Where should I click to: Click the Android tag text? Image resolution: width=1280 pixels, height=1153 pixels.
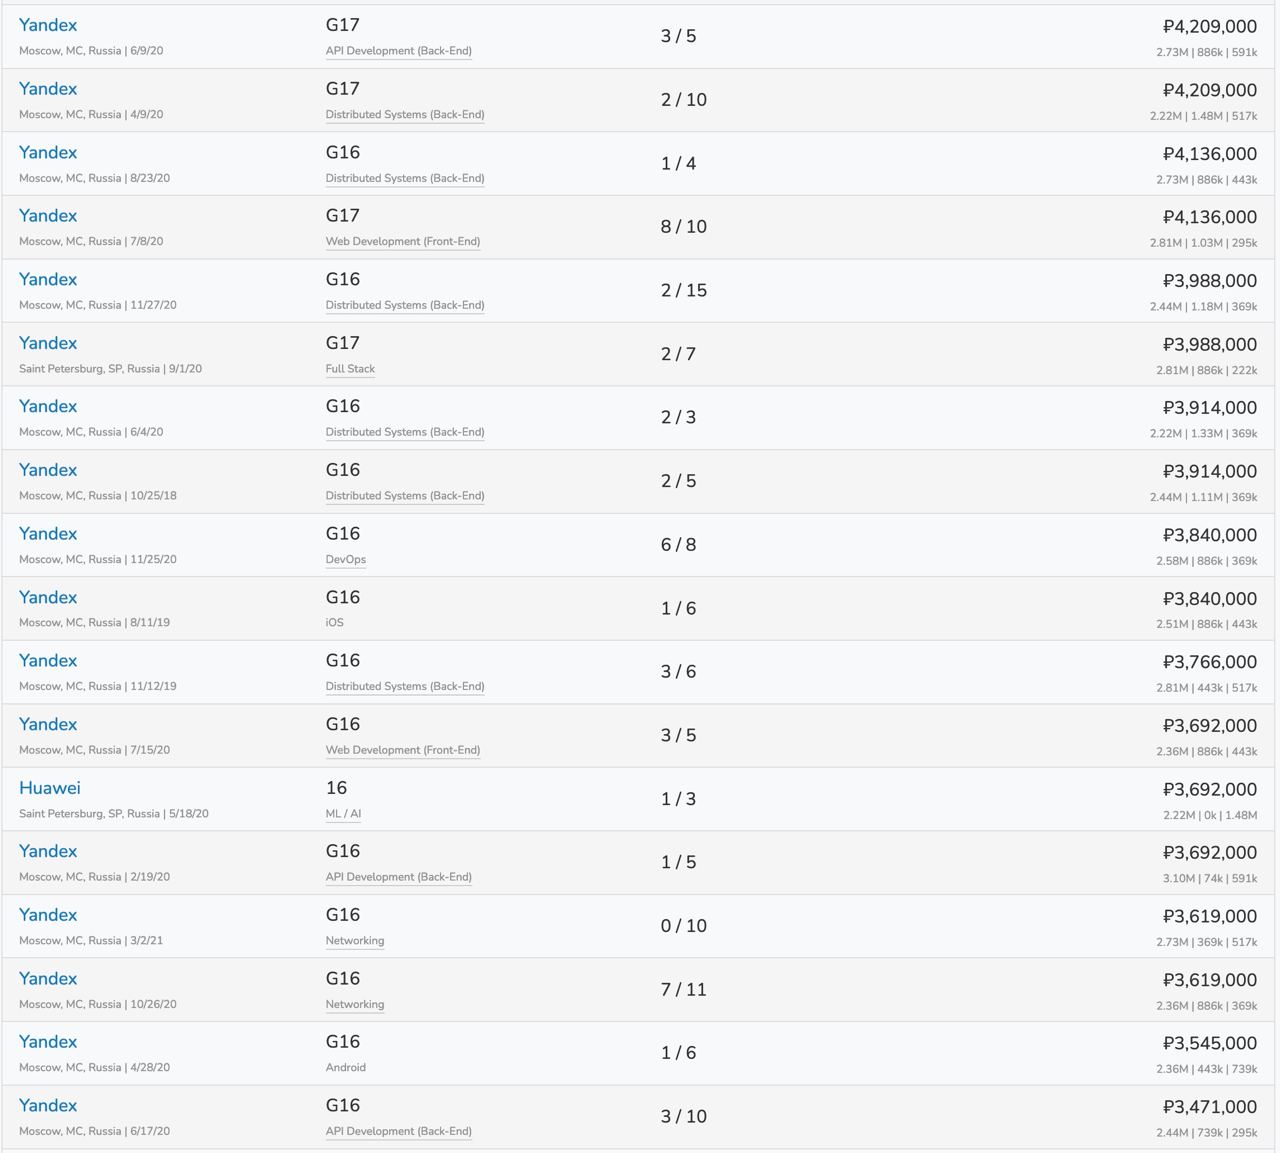click(x=346, y=1068)
